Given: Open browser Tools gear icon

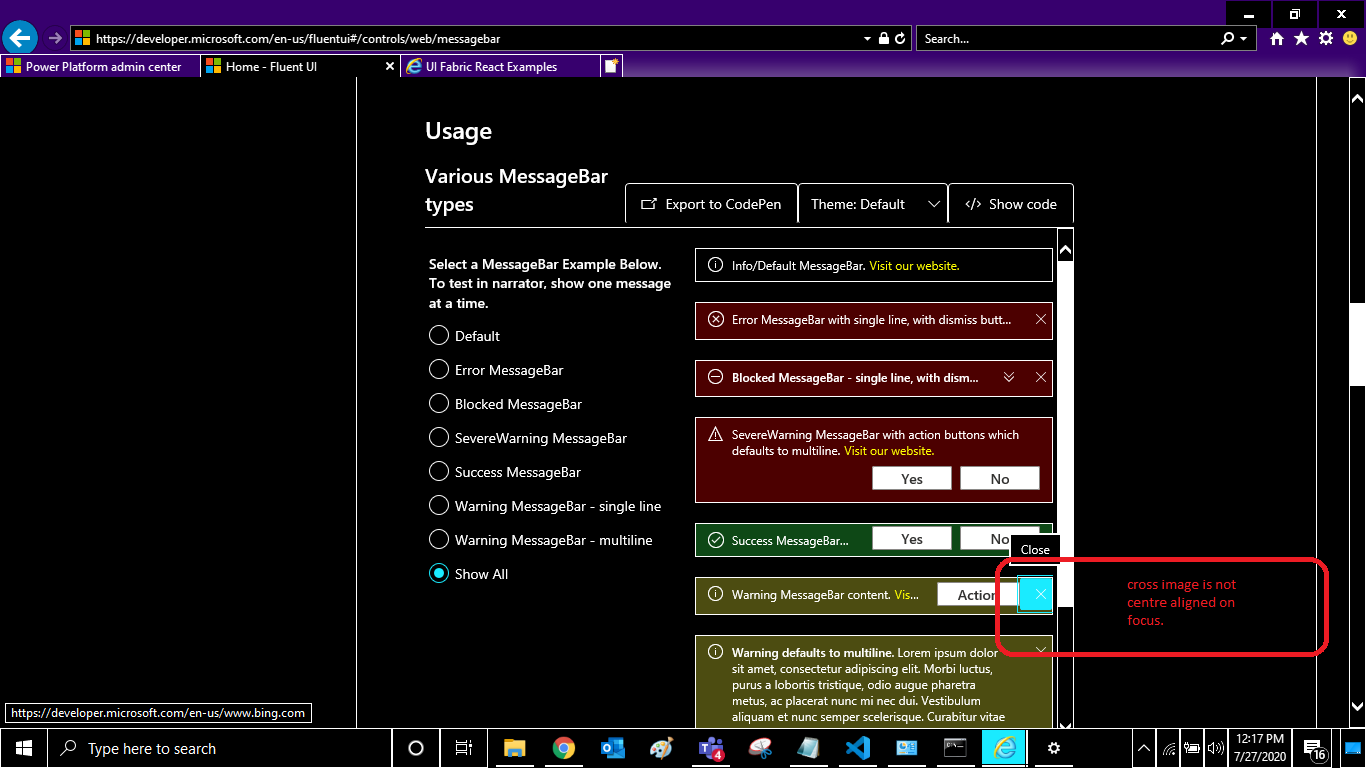Looking at the screenshot, I should pyautogui.click(x=1326, y=38).
